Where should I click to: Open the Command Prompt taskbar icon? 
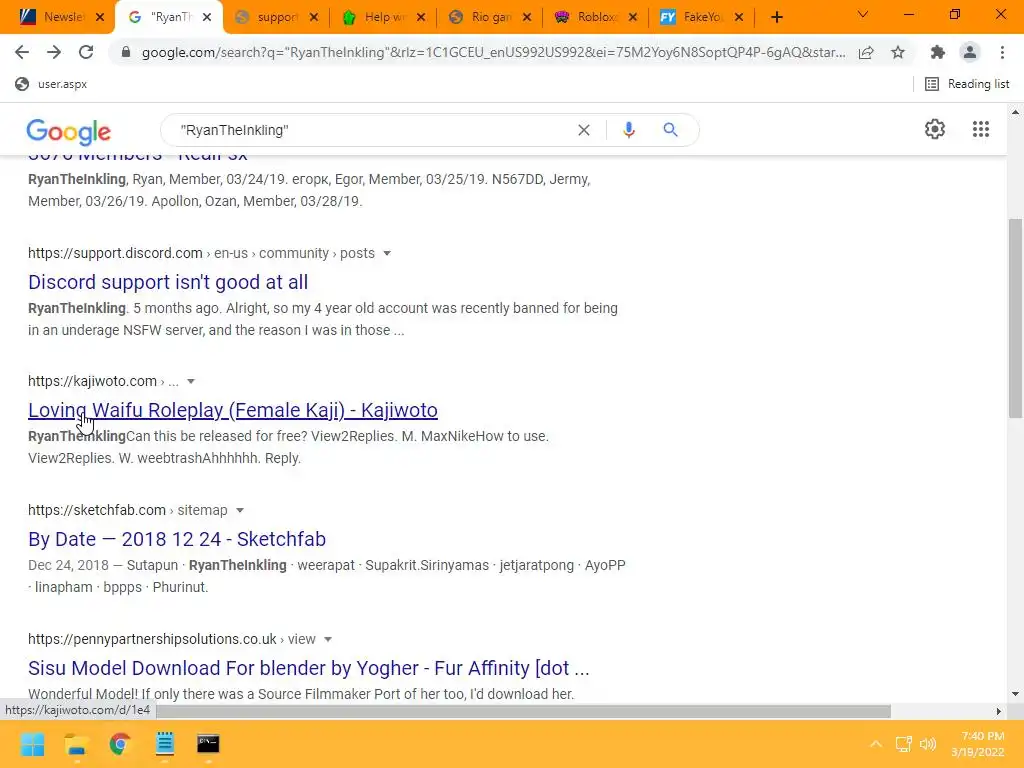tap(208, 744)
